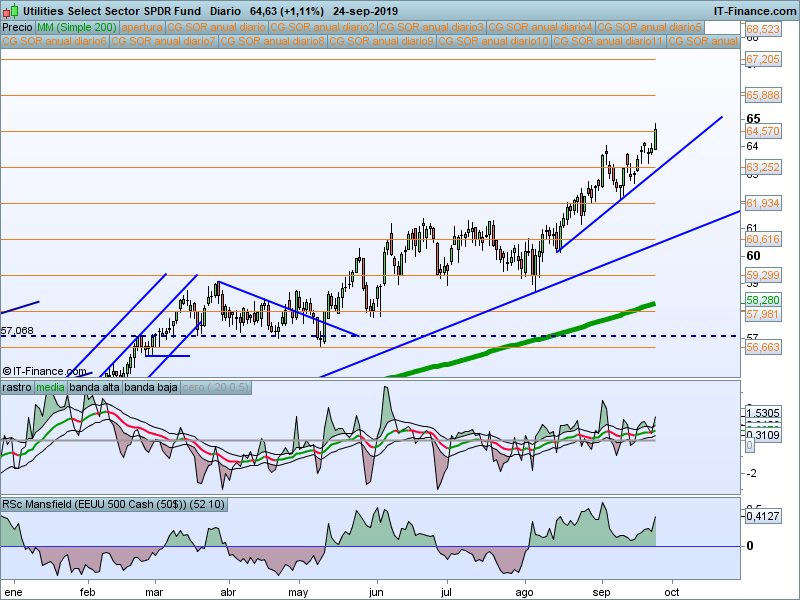Viewport: 800px width, 600px height.
Task: Select the 64,570 price level tag
Action: pos(763,132)
